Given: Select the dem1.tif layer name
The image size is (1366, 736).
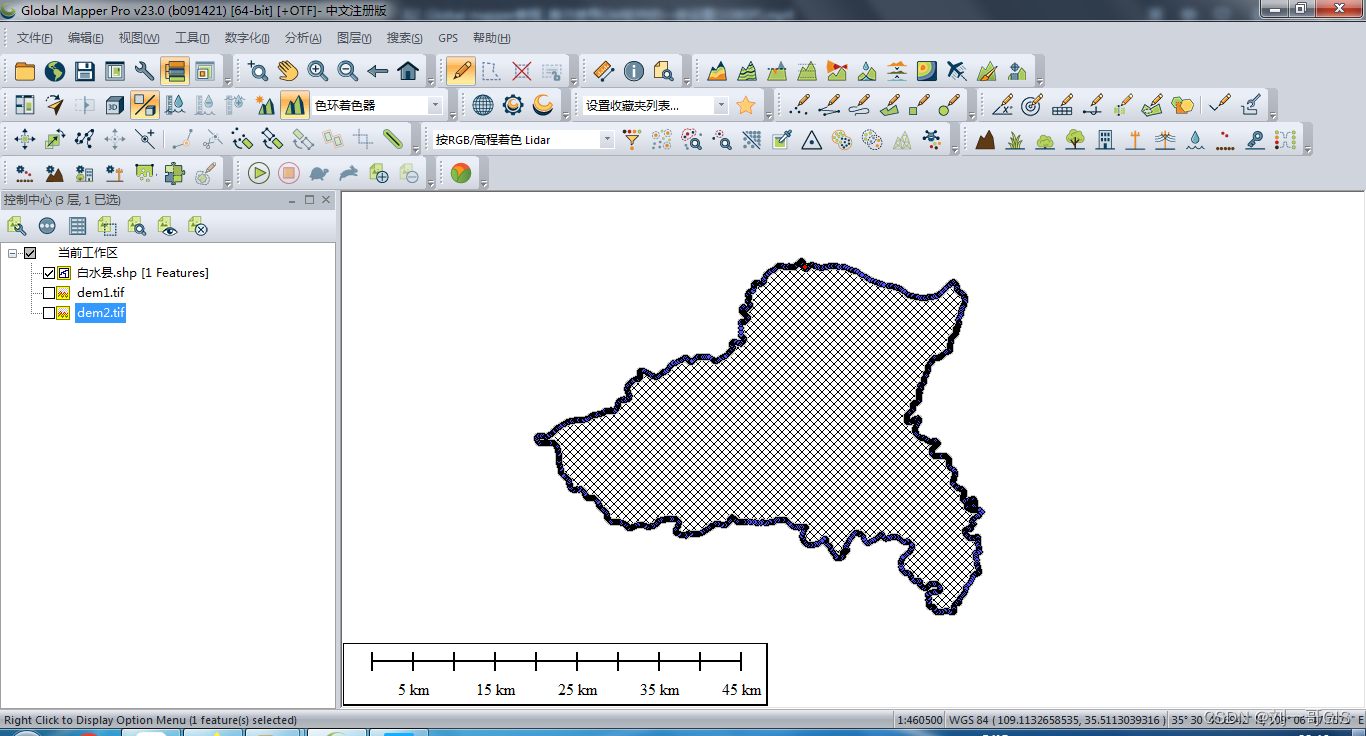Looking at the screenshot, I should pyautogui.click(x=100, y=293).
